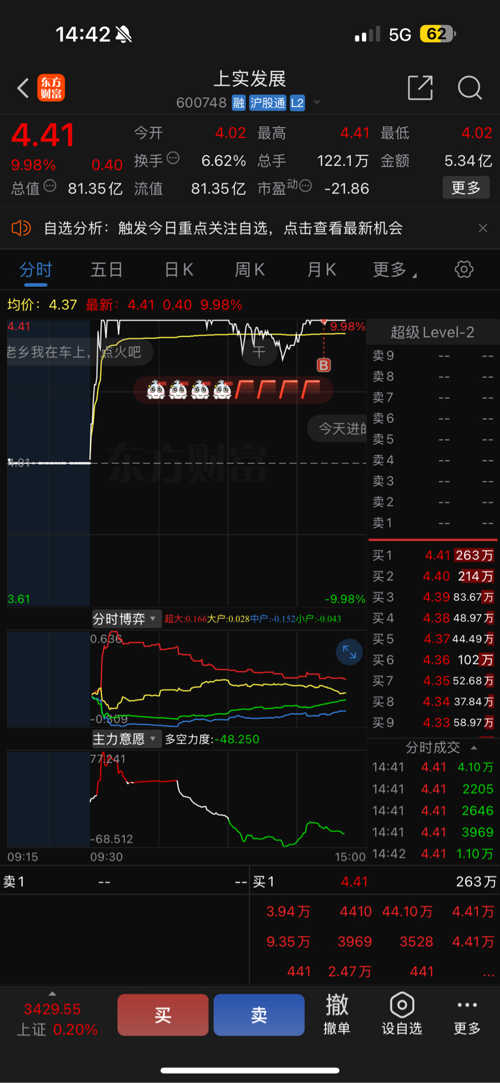Screen dimensions: 500x1083
Task: Tap the blue 卖 sell button
Action: (259, 1015)
